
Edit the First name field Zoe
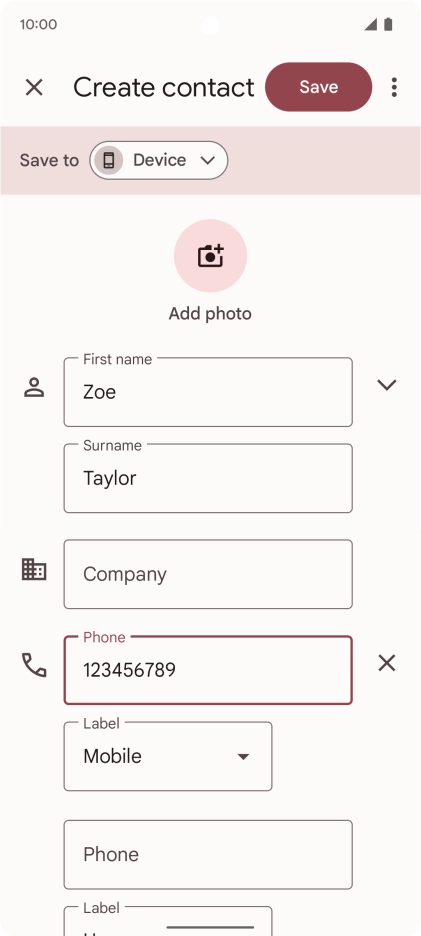click(x=208, y=392)
